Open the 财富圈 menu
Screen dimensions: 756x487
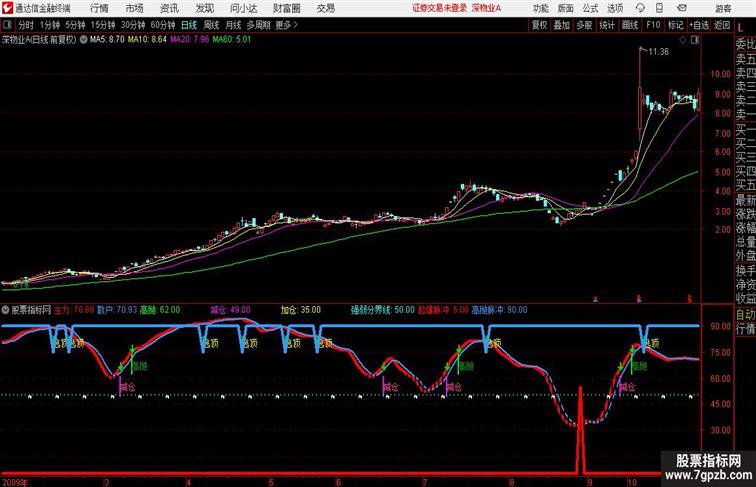click(287, 8)
